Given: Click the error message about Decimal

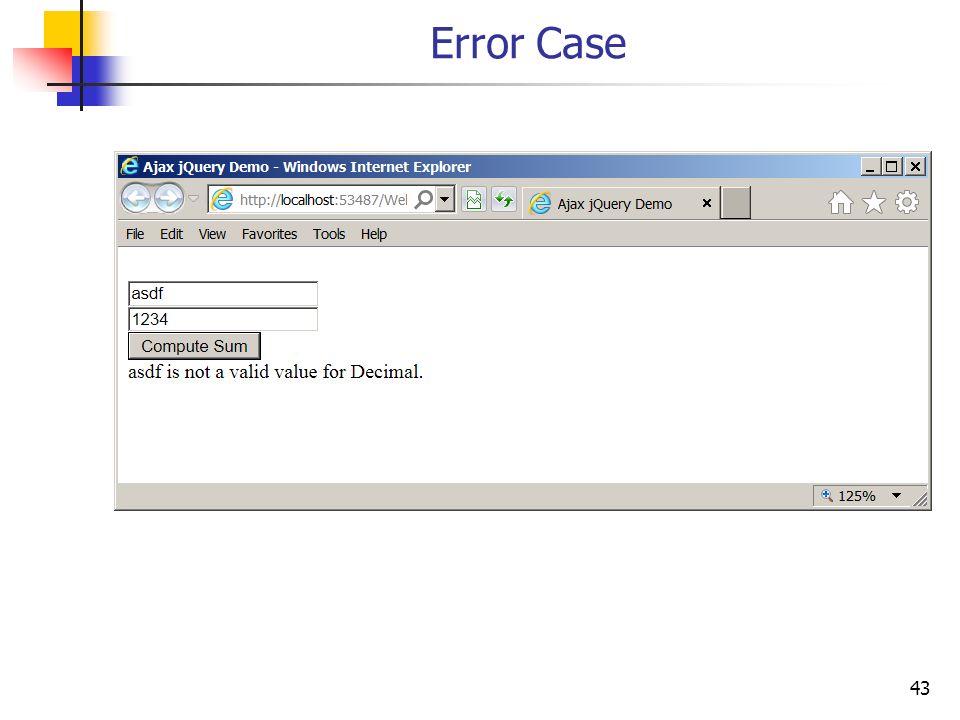Looking at the screenshot, I should 276,372.
